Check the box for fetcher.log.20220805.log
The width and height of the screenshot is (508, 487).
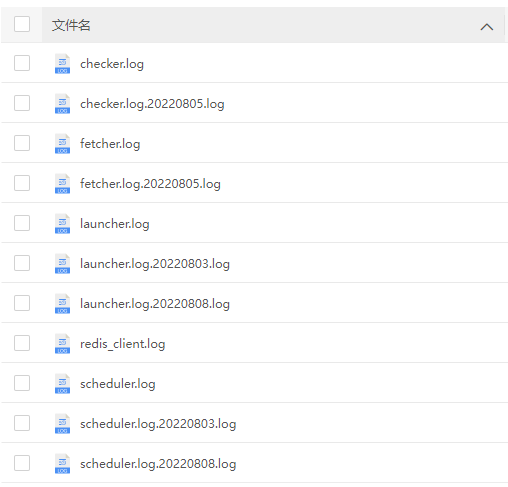coord(22,183)
